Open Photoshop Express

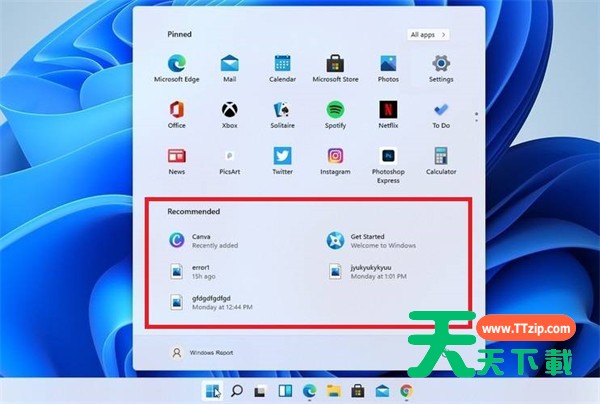[x=388, y=165]
